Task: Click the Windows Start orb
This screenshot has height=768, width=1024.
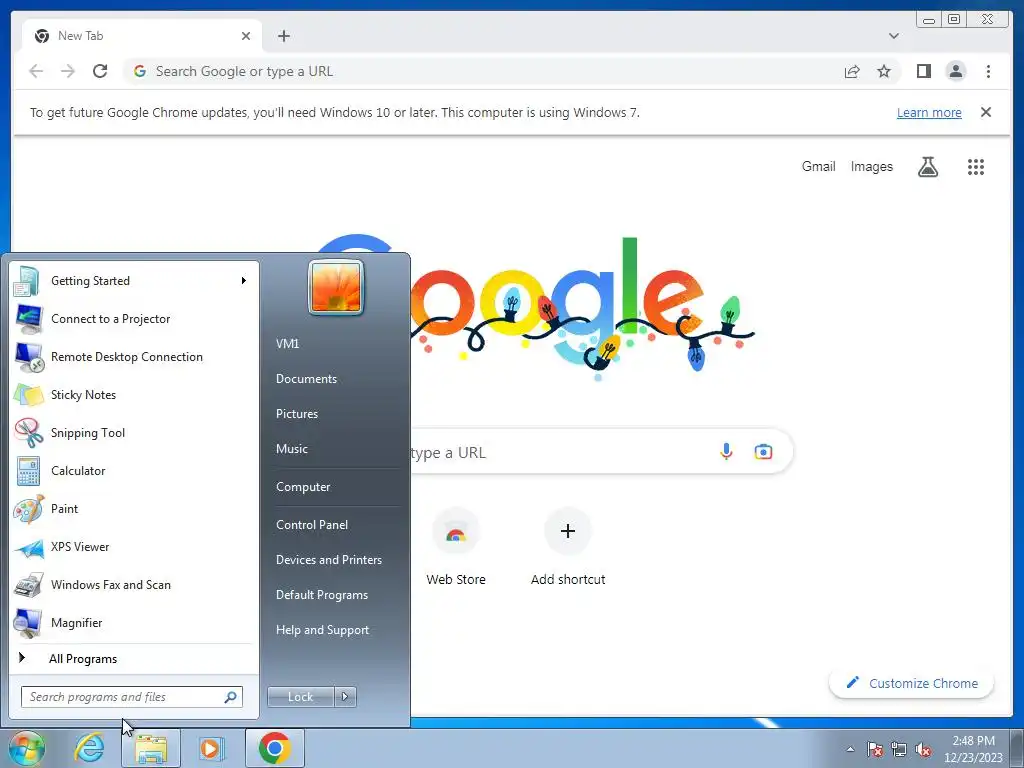Action: click(26, 748)
